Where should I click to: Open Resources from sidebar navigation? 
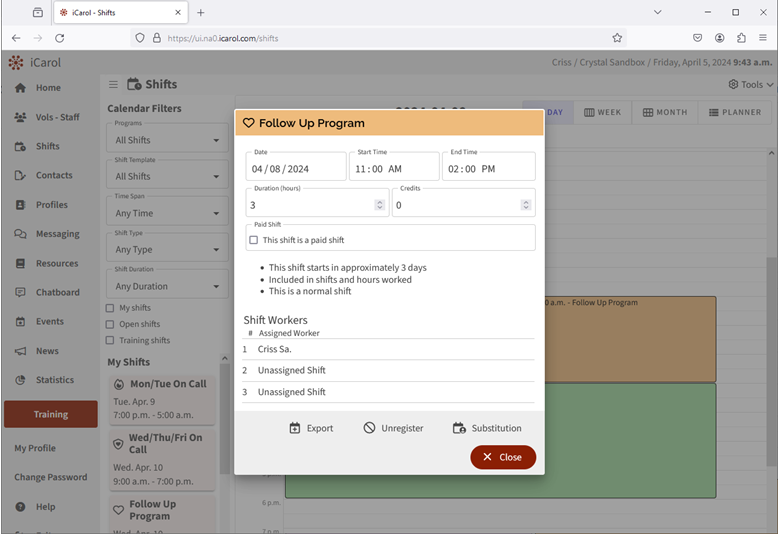[56, 264]
